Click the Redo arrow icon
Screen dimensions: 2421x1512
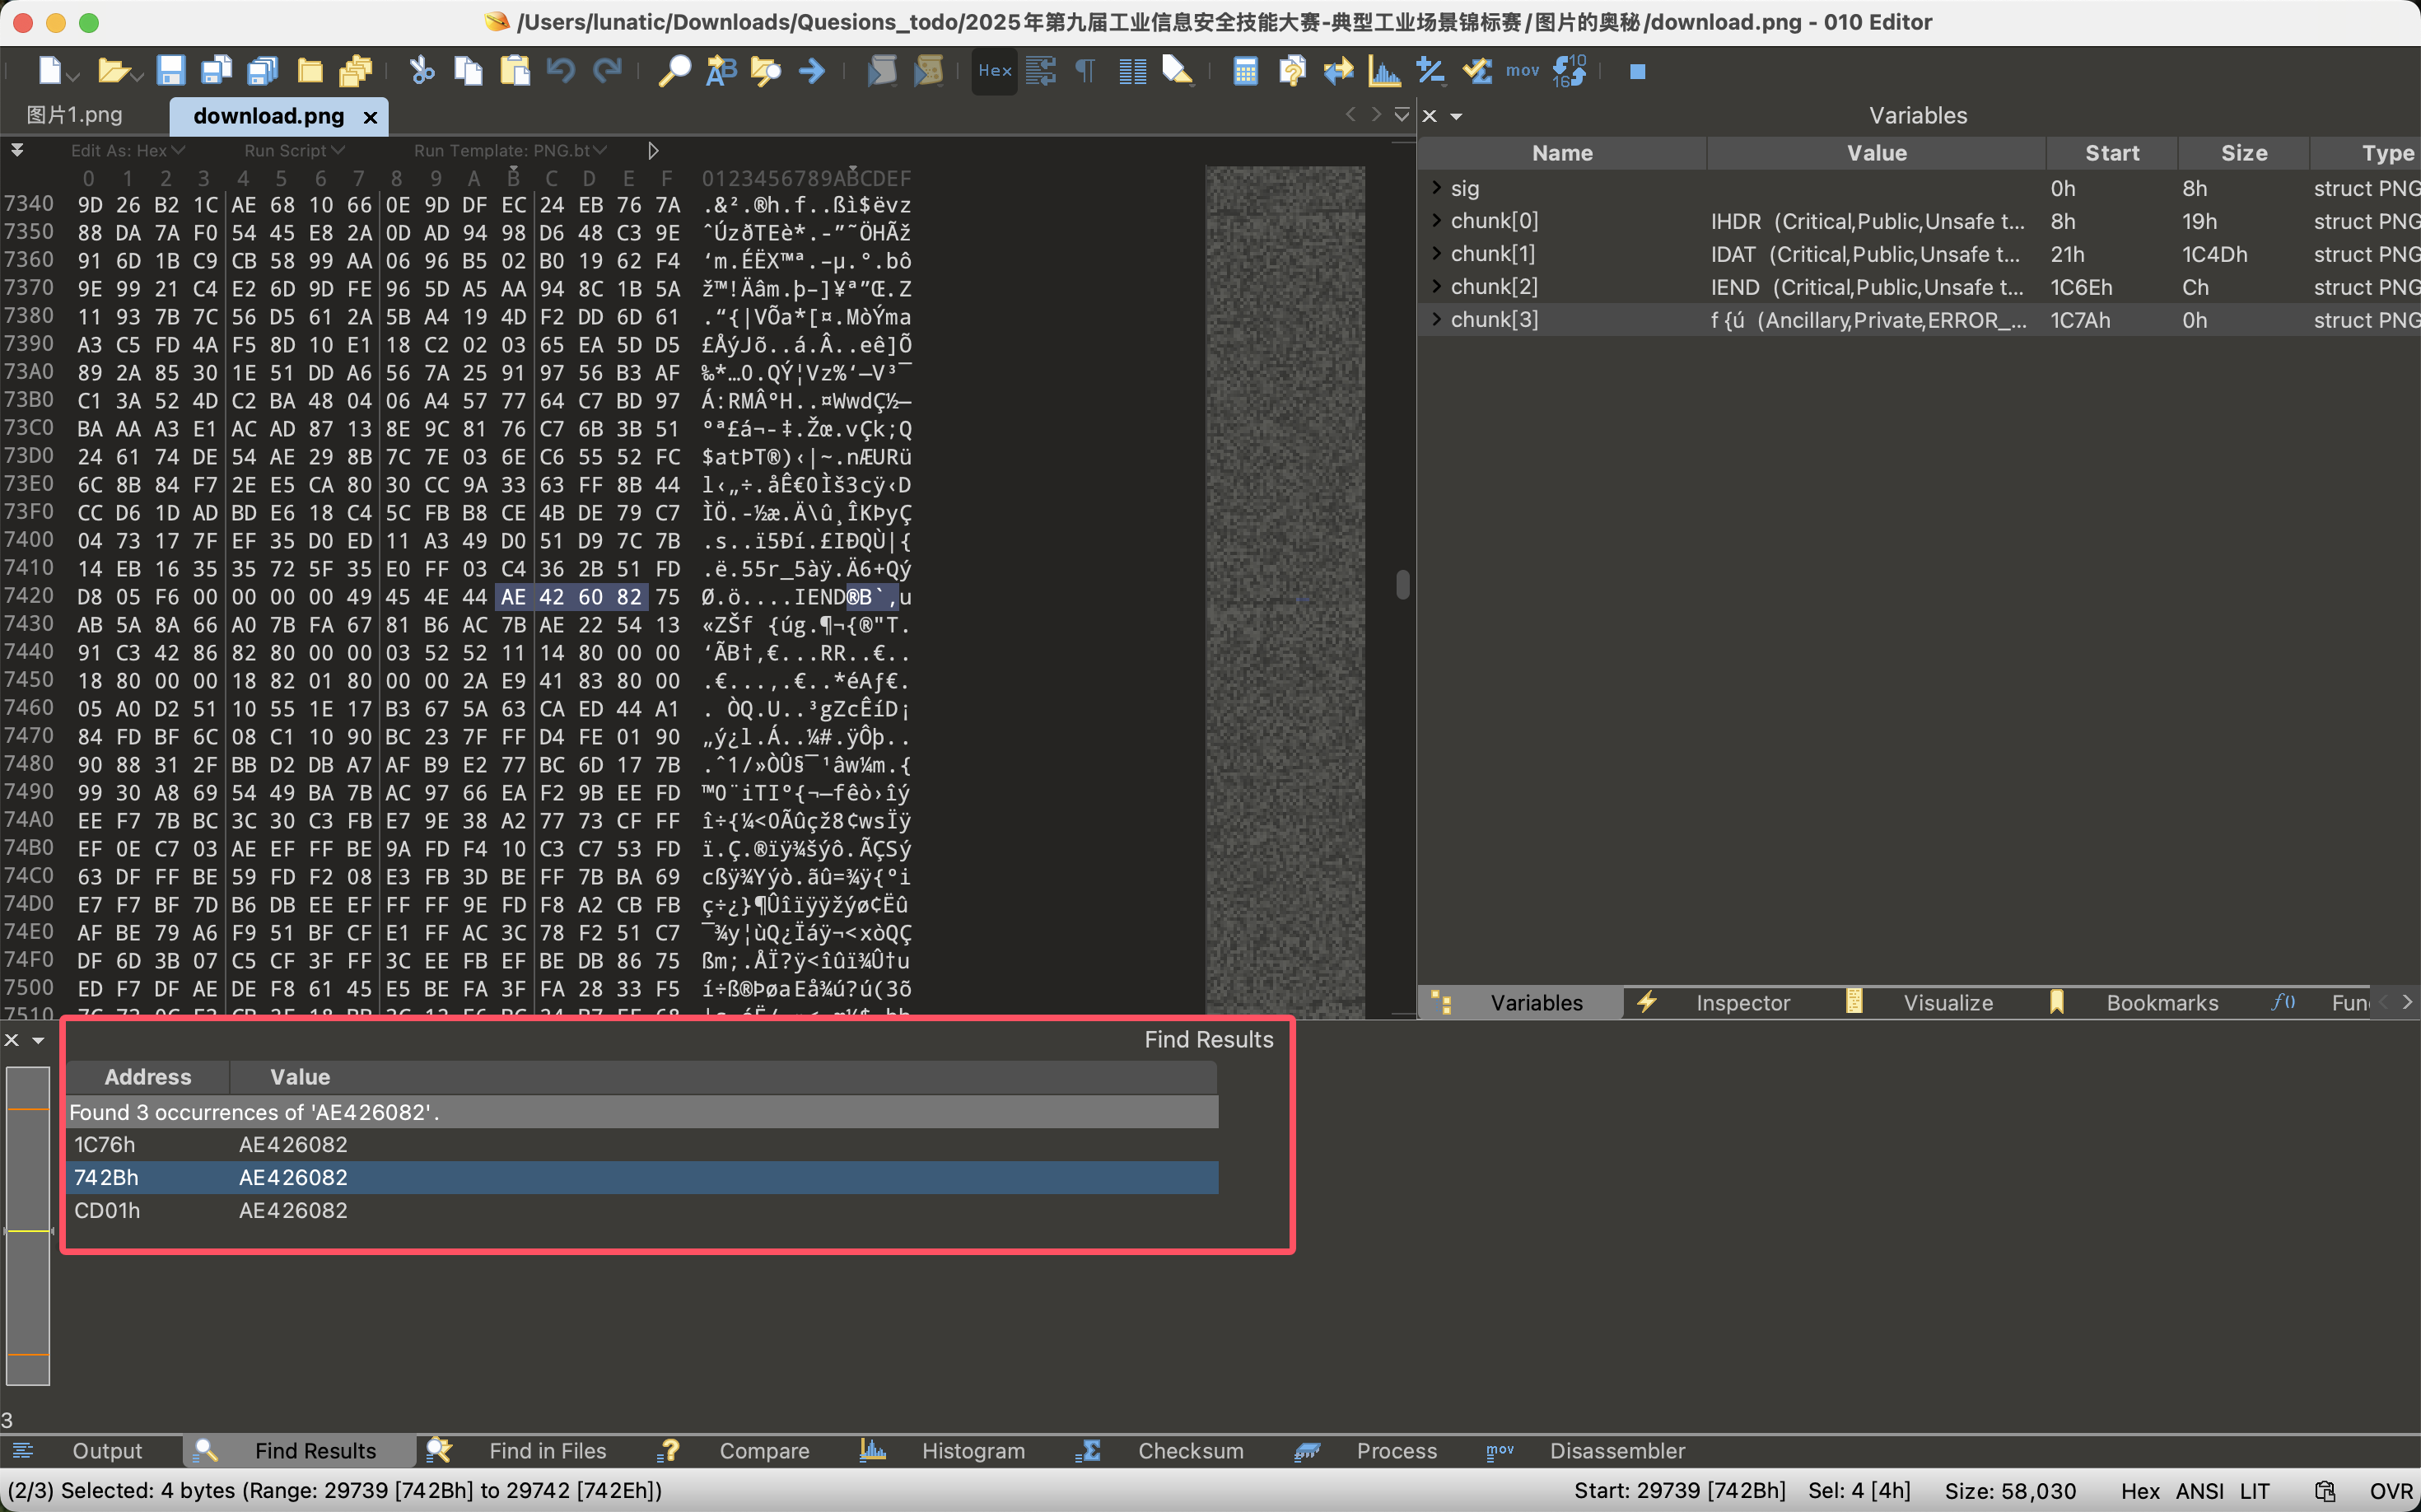pos(607,70)
